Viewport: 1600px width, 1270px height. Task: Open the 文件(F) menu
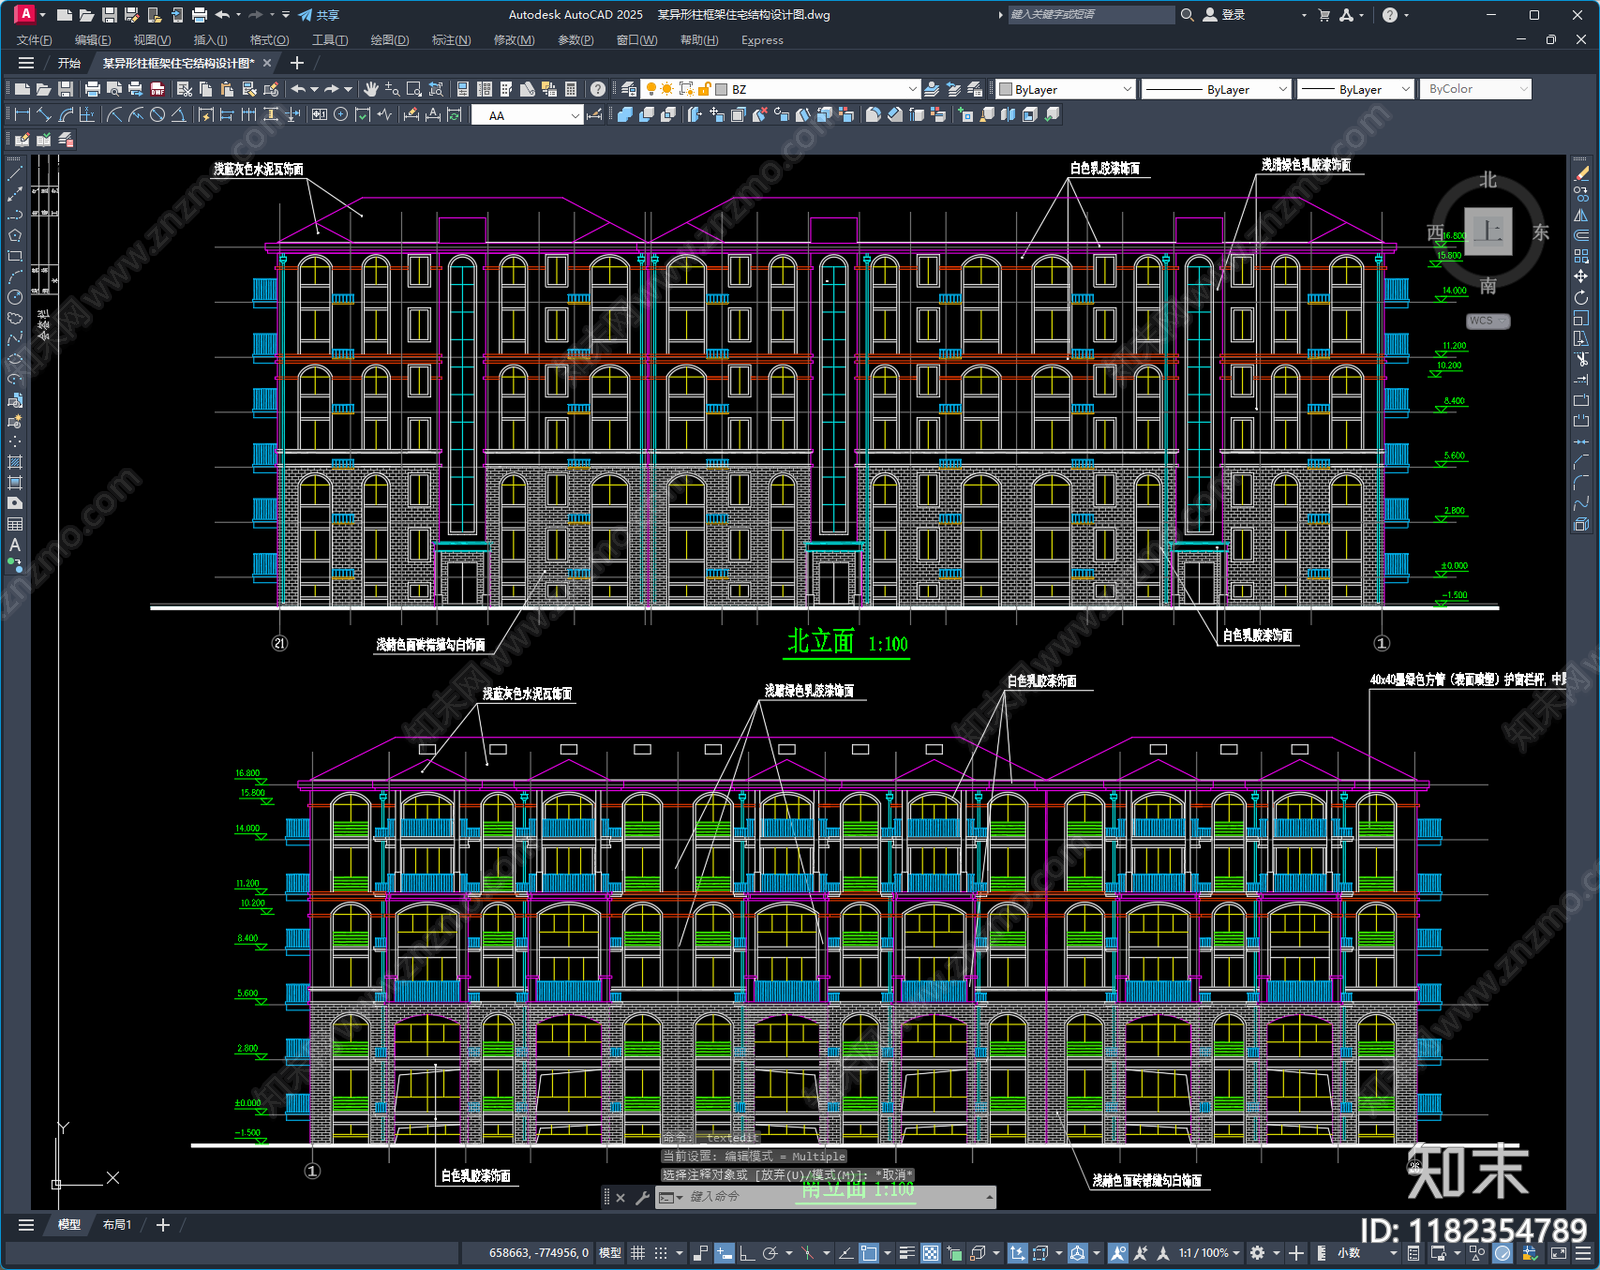click(x=34, y=40)
